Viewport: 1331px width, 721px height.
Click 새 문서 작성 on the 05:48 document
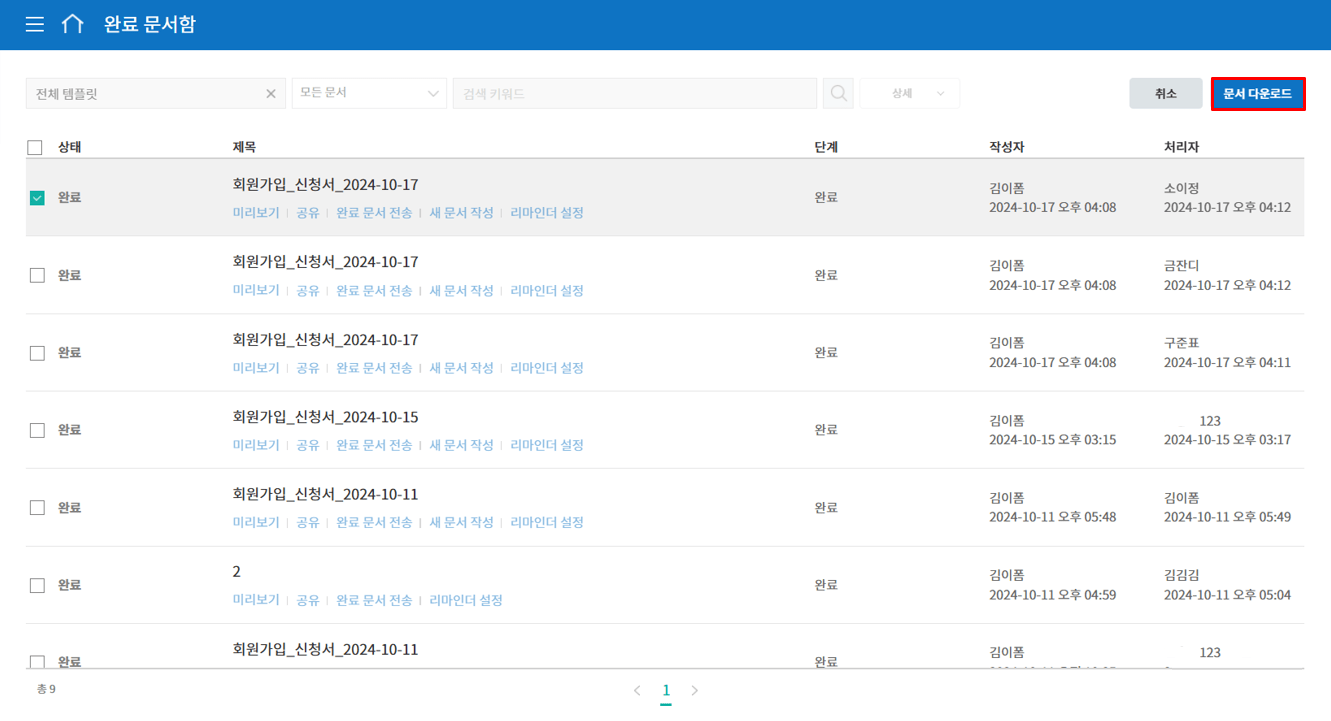pos(462,522)
